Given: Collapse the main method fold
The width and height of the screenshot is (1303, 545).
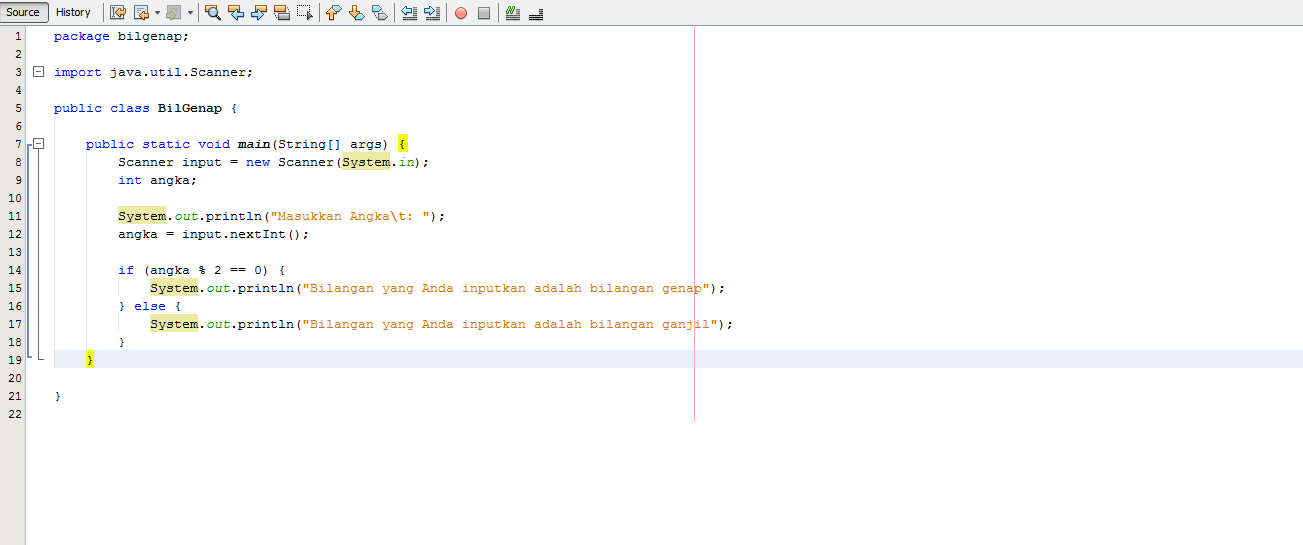Looking at the screenshot, I should (38, 144).
